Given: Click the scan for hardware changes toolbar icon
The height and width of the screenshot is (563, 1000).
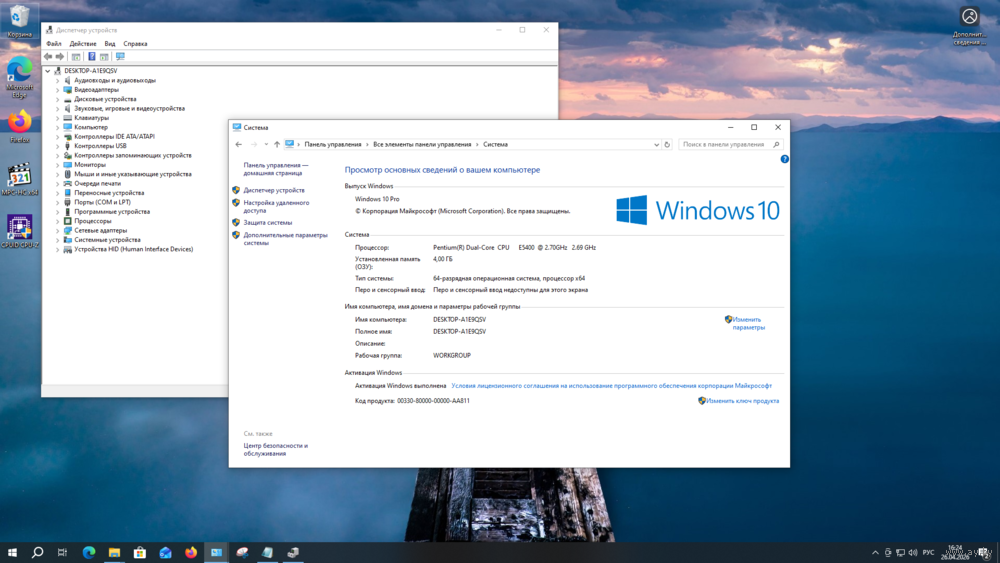Looking at the screenshot, I should pyautogui.click(x=120, y=57).
